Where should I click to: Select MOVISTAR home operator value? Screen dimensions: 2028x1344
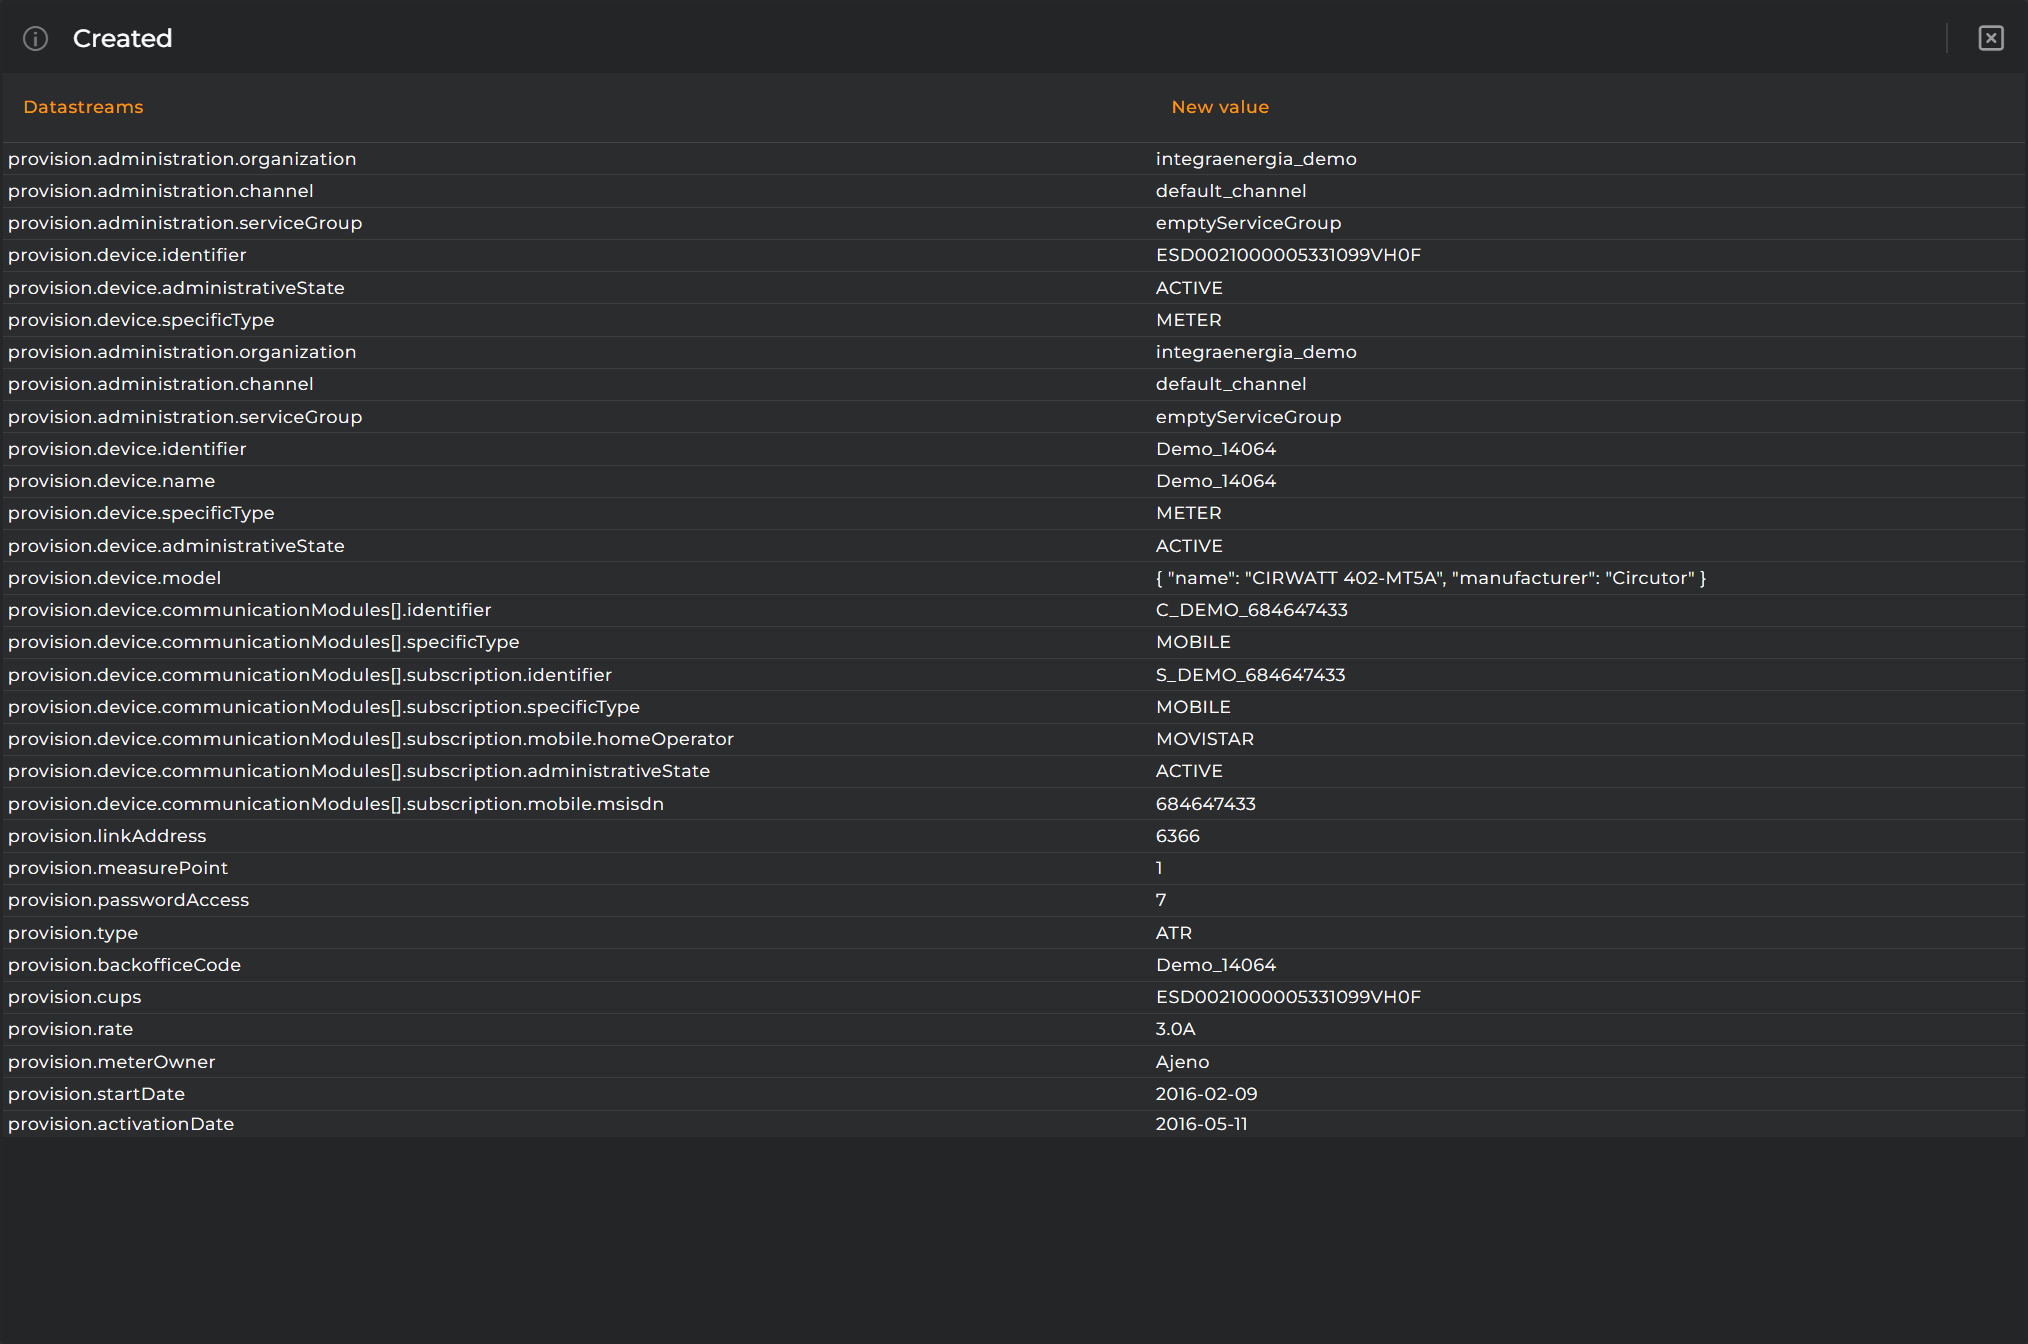[1205, 739]
